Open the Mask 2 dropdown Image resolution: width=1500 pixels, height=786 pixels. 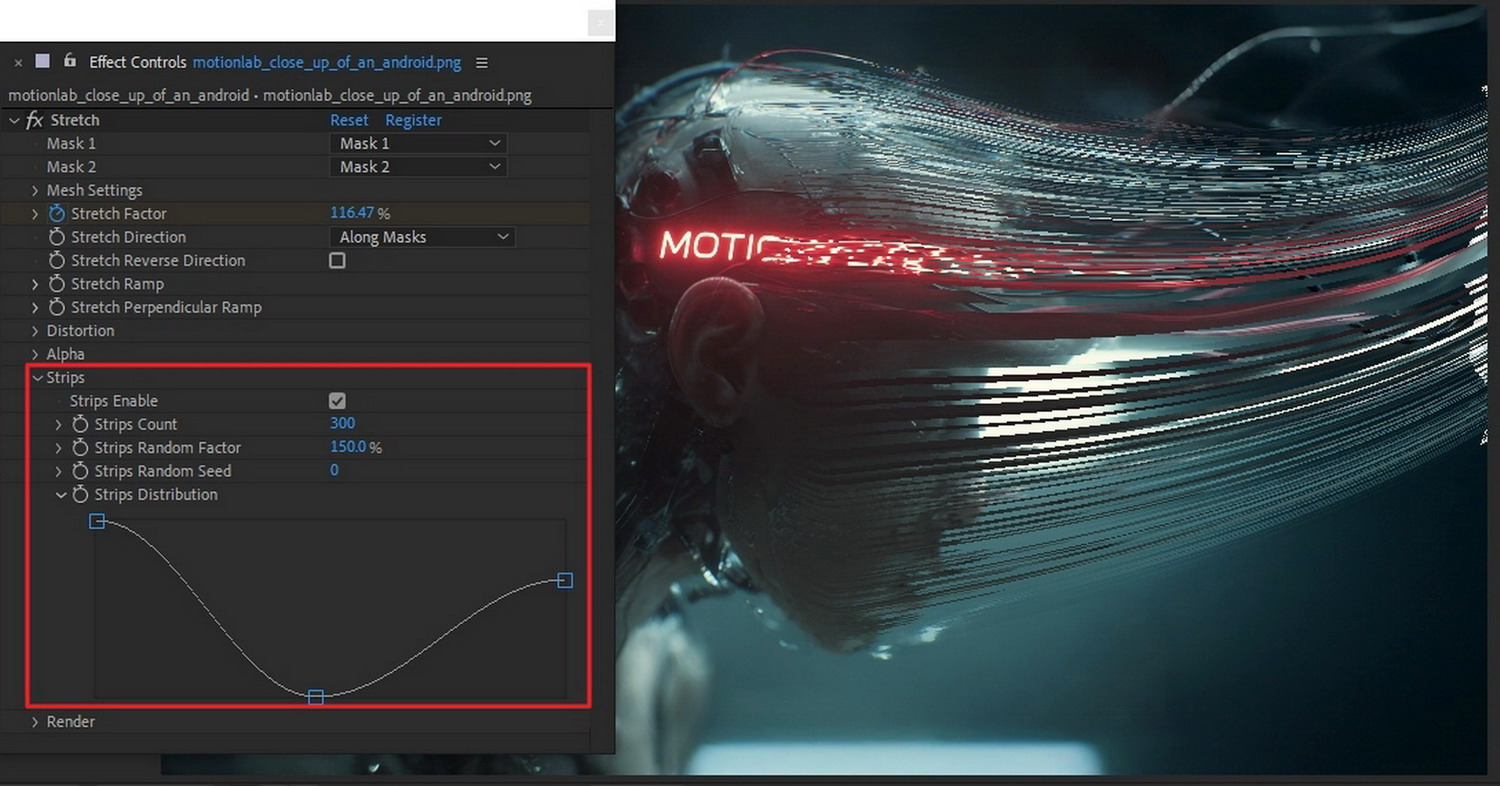[418, 167]
